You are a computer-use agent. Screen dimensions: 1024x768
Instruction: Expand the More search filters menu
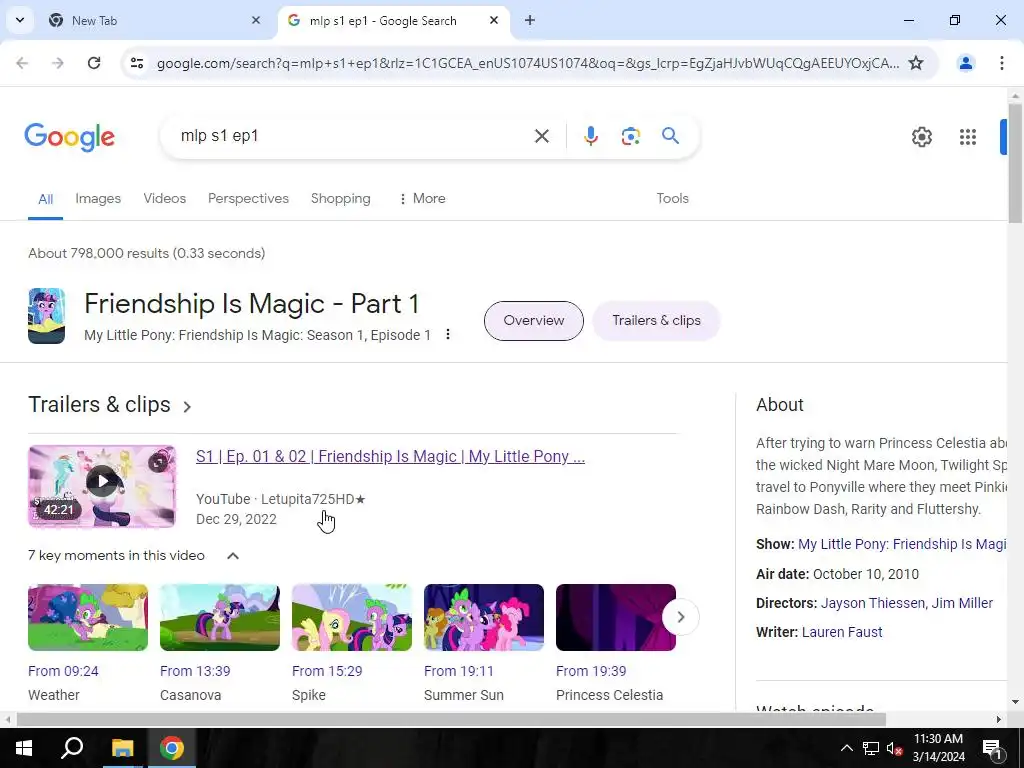(x=422, y=198)
